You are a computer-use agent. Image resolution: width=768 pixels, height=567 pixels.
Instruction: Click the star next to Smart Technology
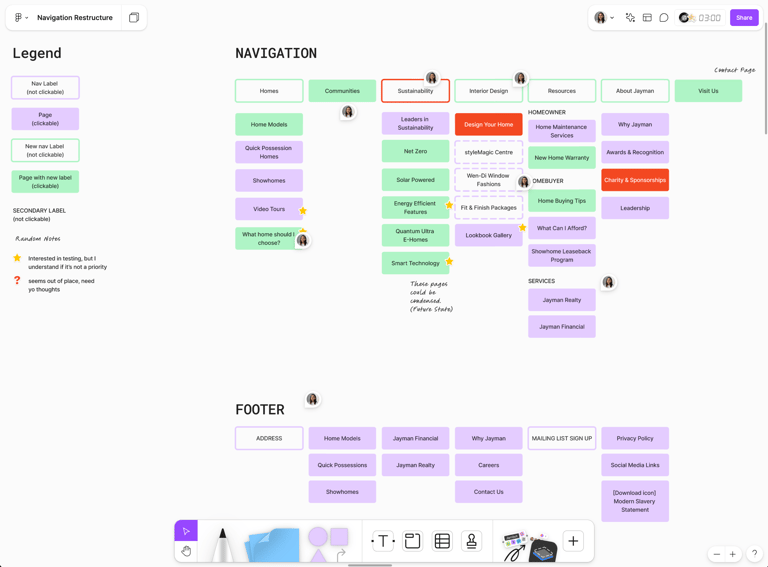pos(449,261)
